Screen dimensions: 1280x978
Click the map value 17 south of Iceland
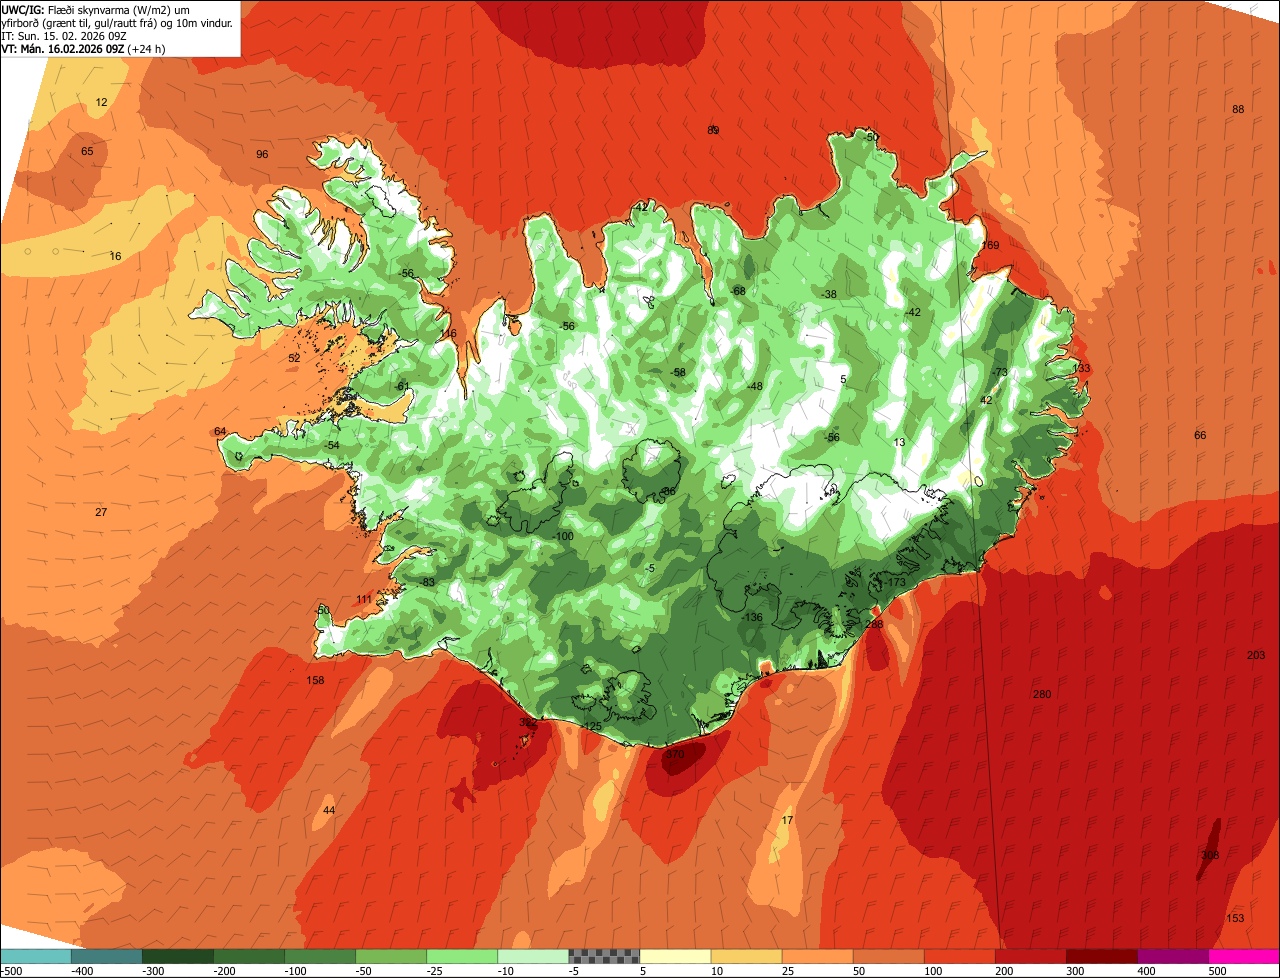(x=787, y=820)
